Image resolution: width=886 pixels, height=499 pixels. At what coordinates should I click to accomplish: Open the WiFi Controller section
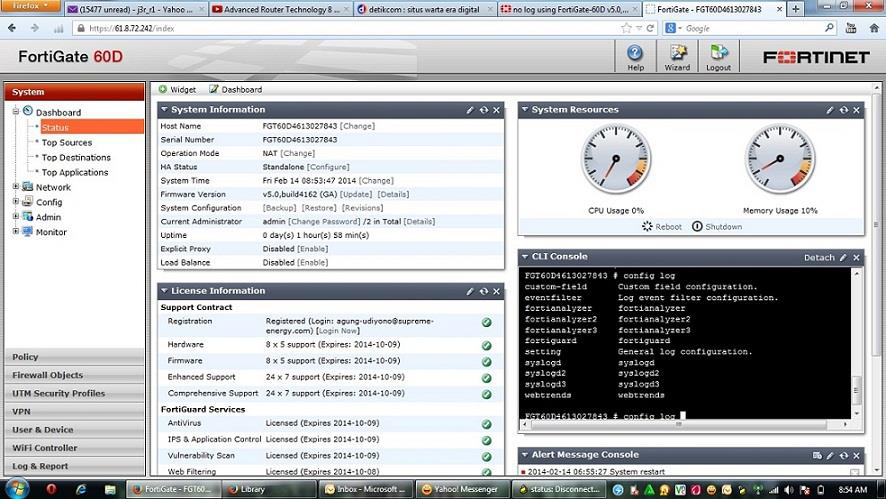[75, 448]
